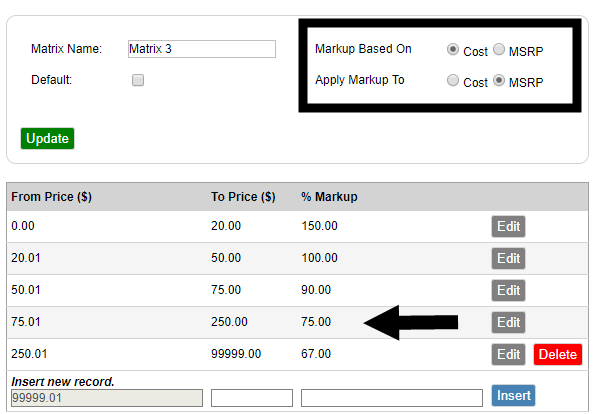Select MSRP for Markup Based On
604x414 pixels.
499,49
